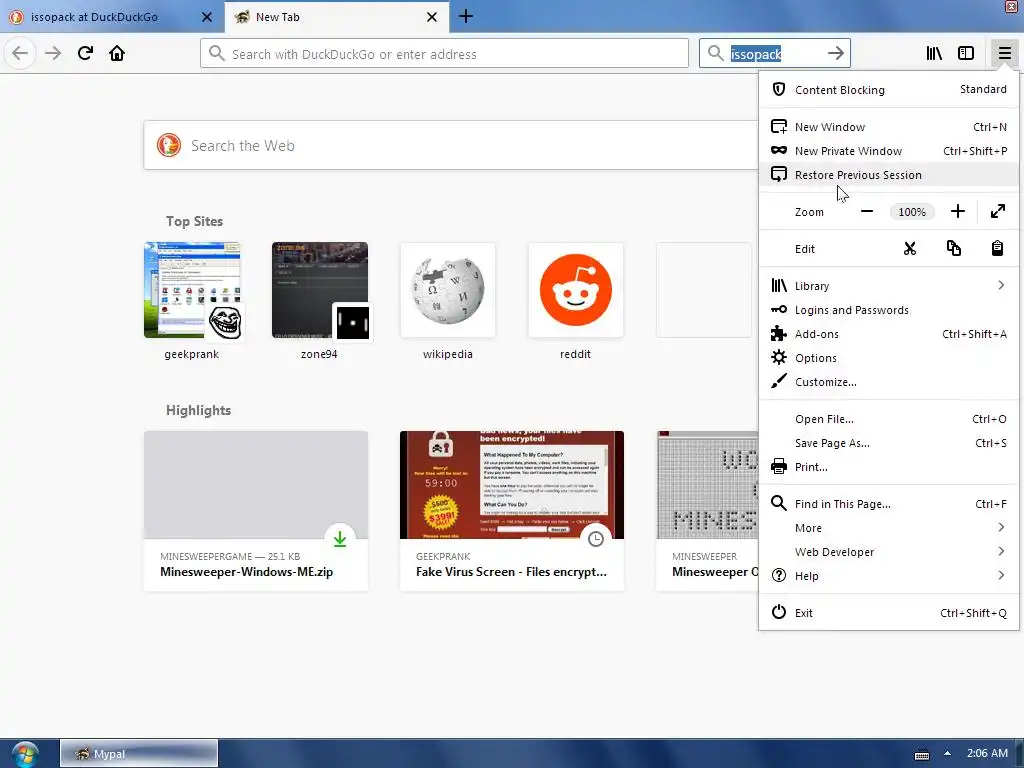
Task: Expand the Library submenu
Action: tap(888, 285)
